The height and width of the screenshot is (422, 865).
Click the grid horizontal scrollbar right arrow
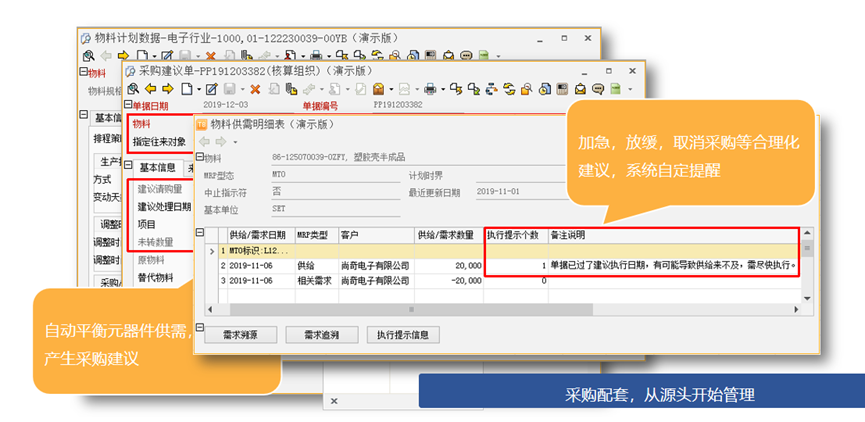pyautogui.click(x=795, y=310)
